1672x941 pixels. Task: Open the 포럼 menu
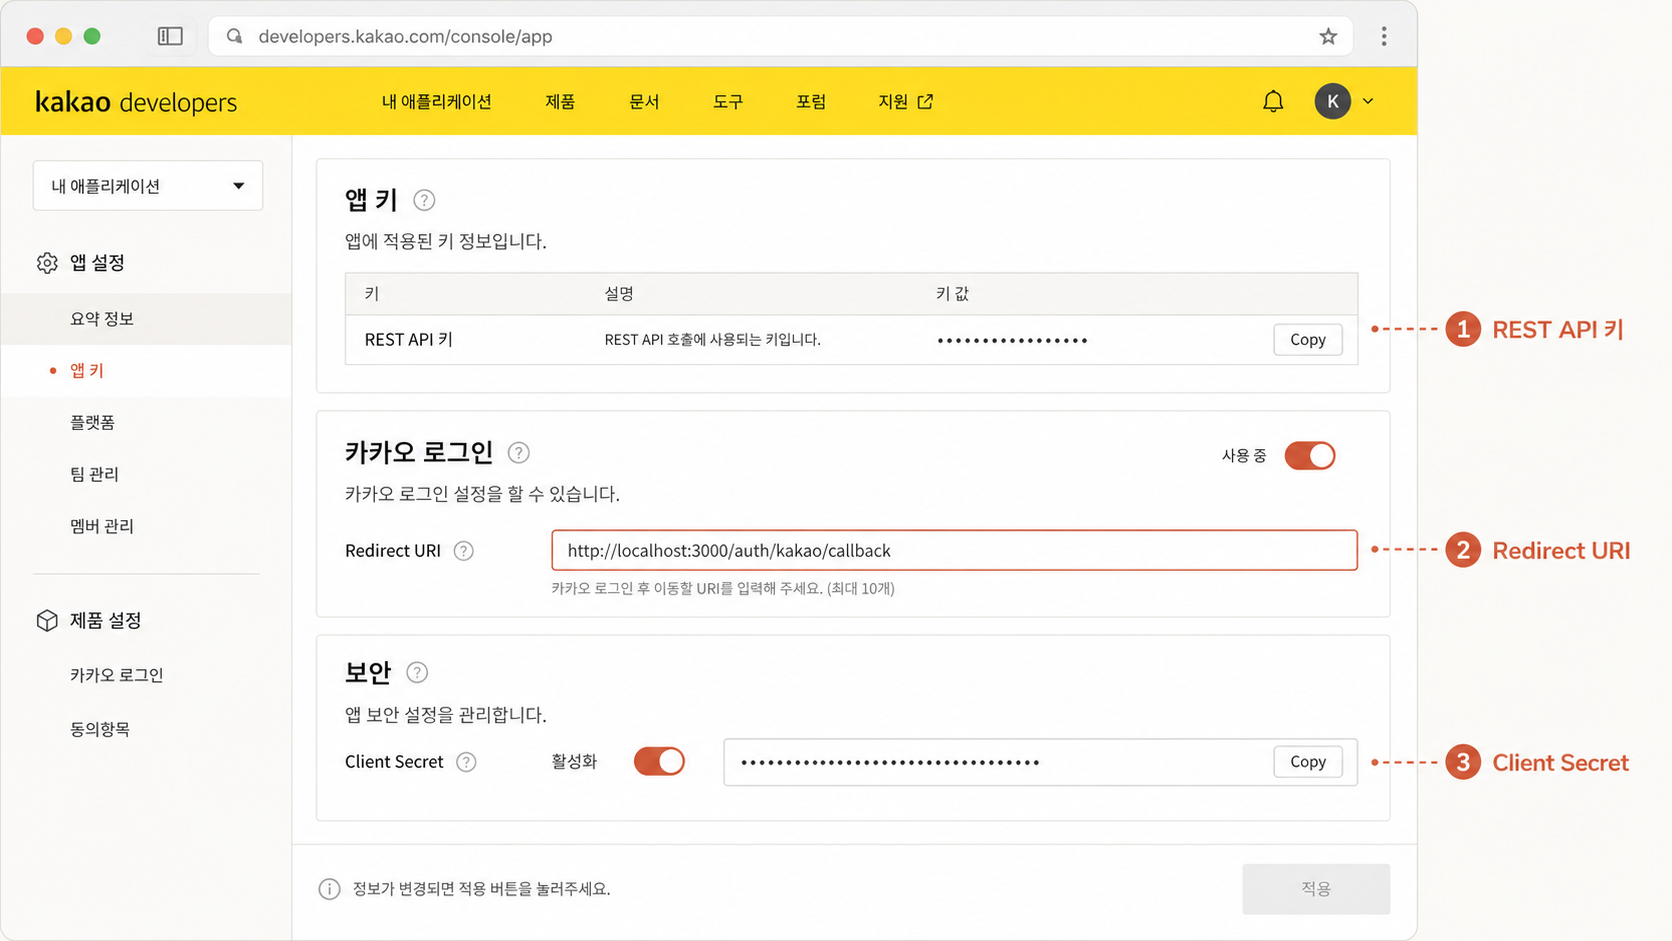pos(811,101)
